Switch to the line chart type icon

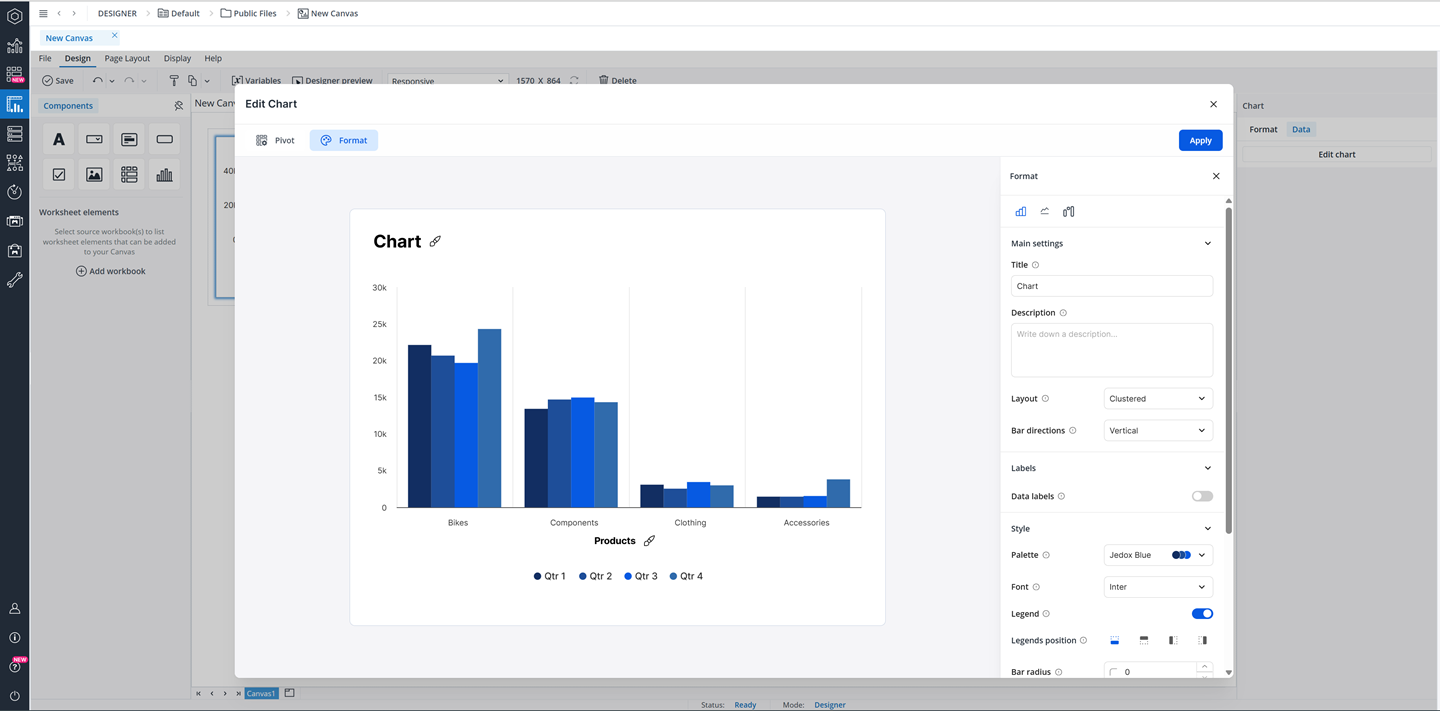[1044, 211]
